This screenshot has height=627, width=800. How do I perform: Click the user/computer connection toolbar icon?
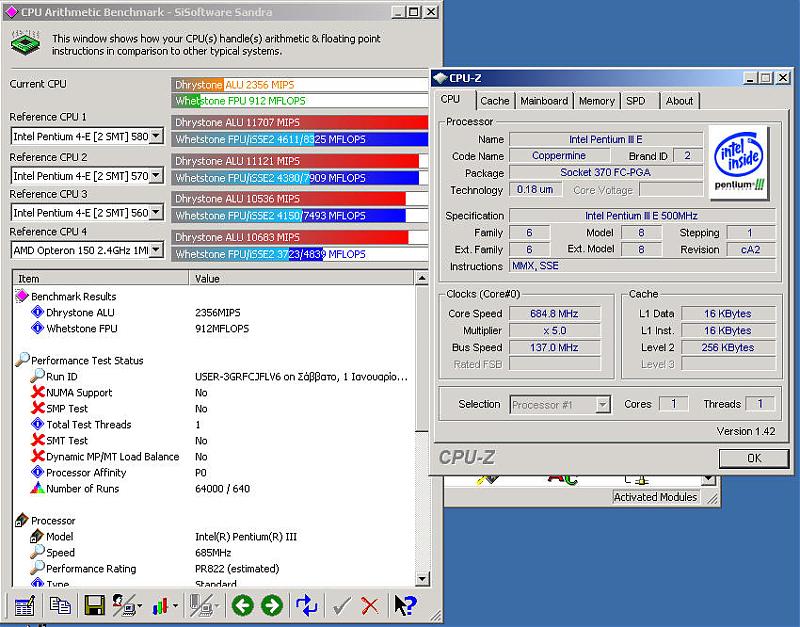tap(123, 606)
